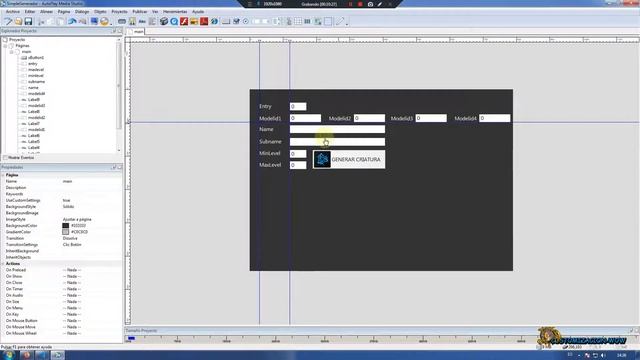Click the Build disc toolbar icon
640x360 pixels.
pyautogui.click(x=104, y=21)
